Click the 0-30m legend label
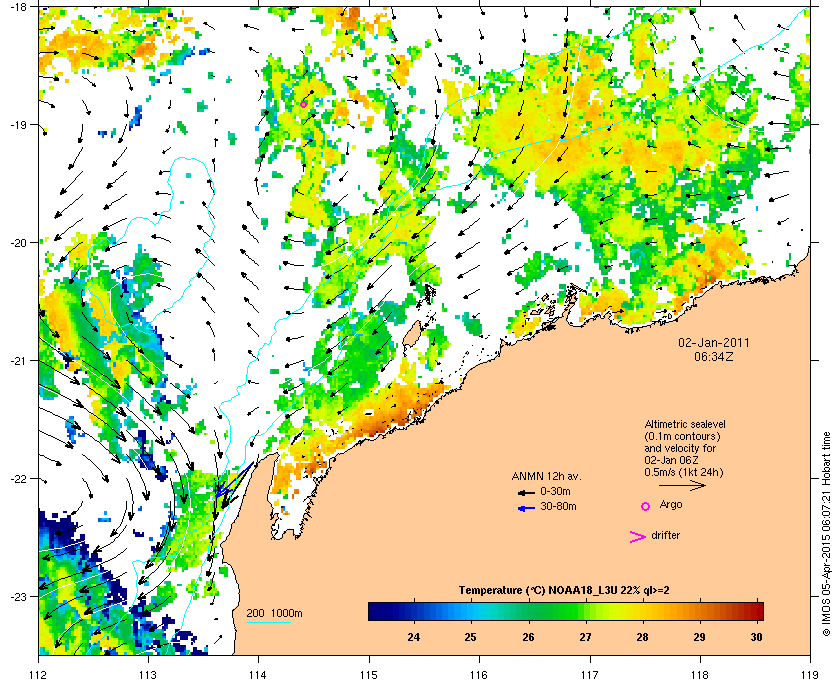The height and width of the screenshot is (680, 840). point(556,491)
